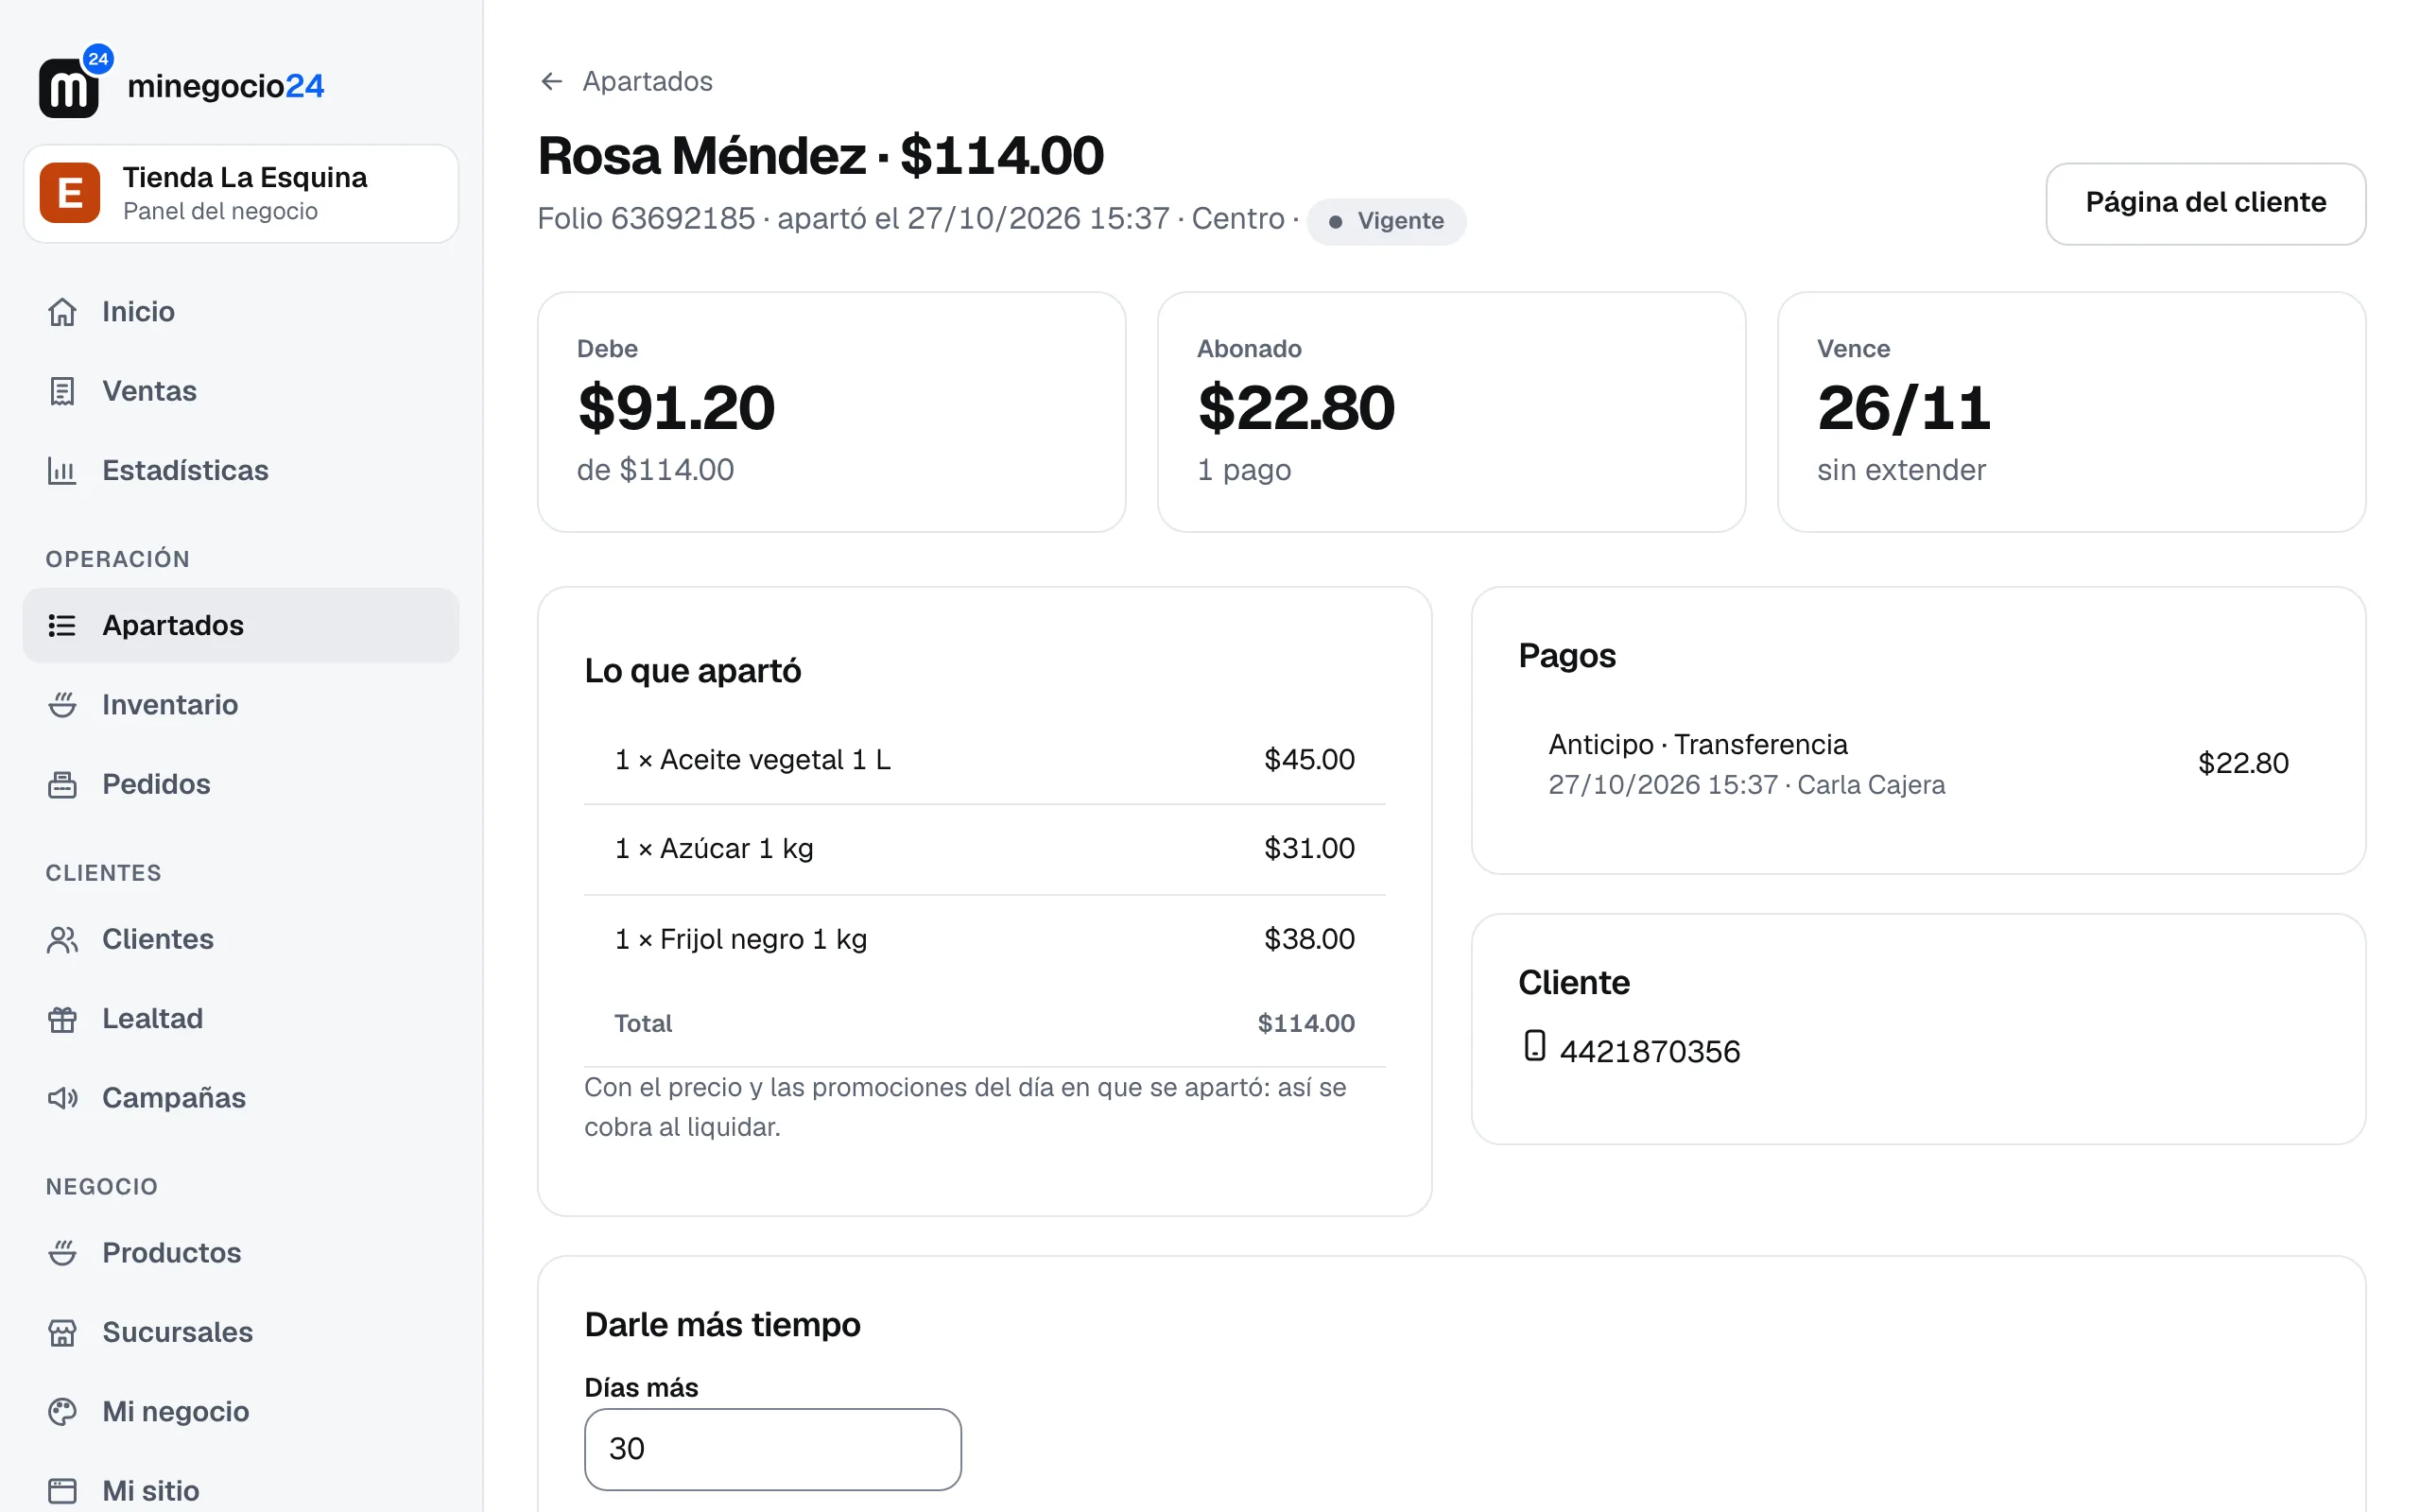
Task: Select Clientes in sidebar
Action: (241, 939)
